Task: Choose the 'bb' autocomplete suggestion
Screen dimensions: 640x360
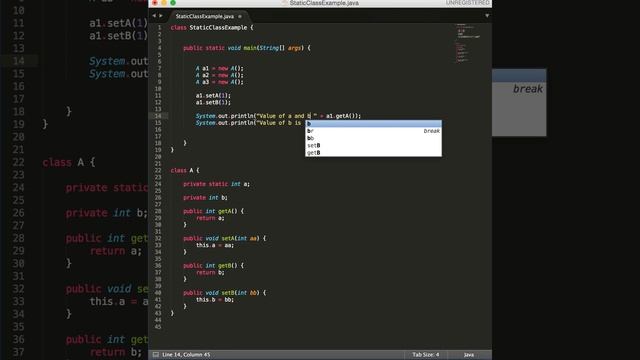Action: [373, 138]
